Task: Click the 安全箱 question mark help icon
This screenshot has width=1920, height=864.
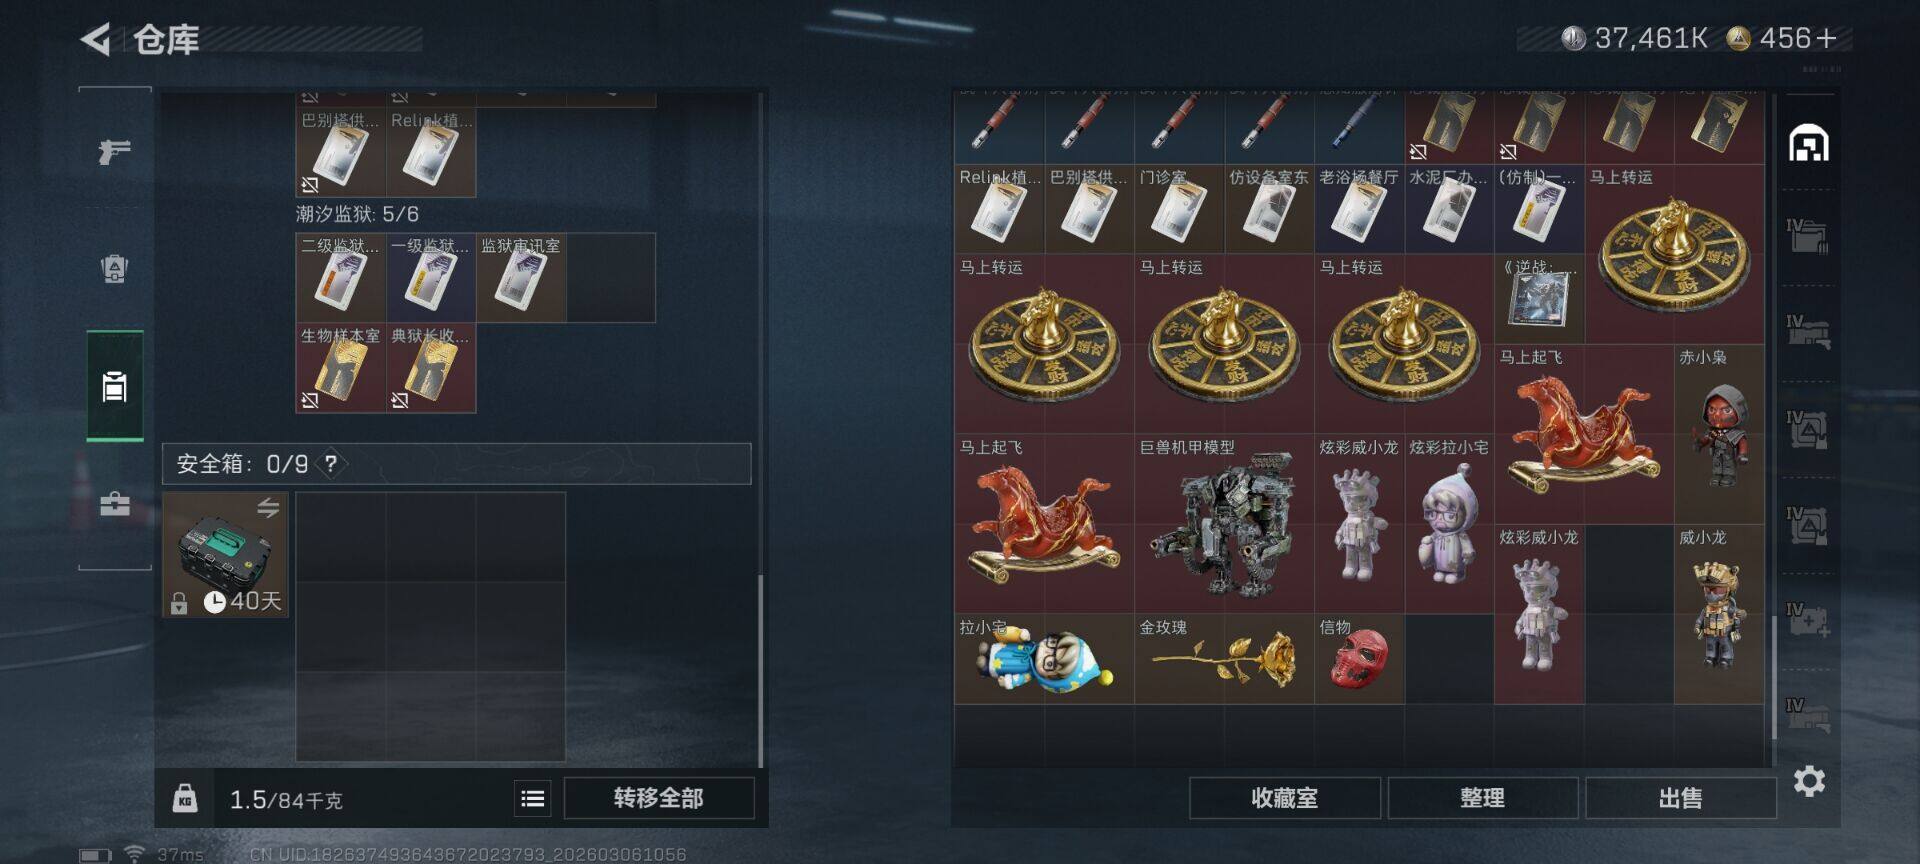Action: (x=331, y=464)
